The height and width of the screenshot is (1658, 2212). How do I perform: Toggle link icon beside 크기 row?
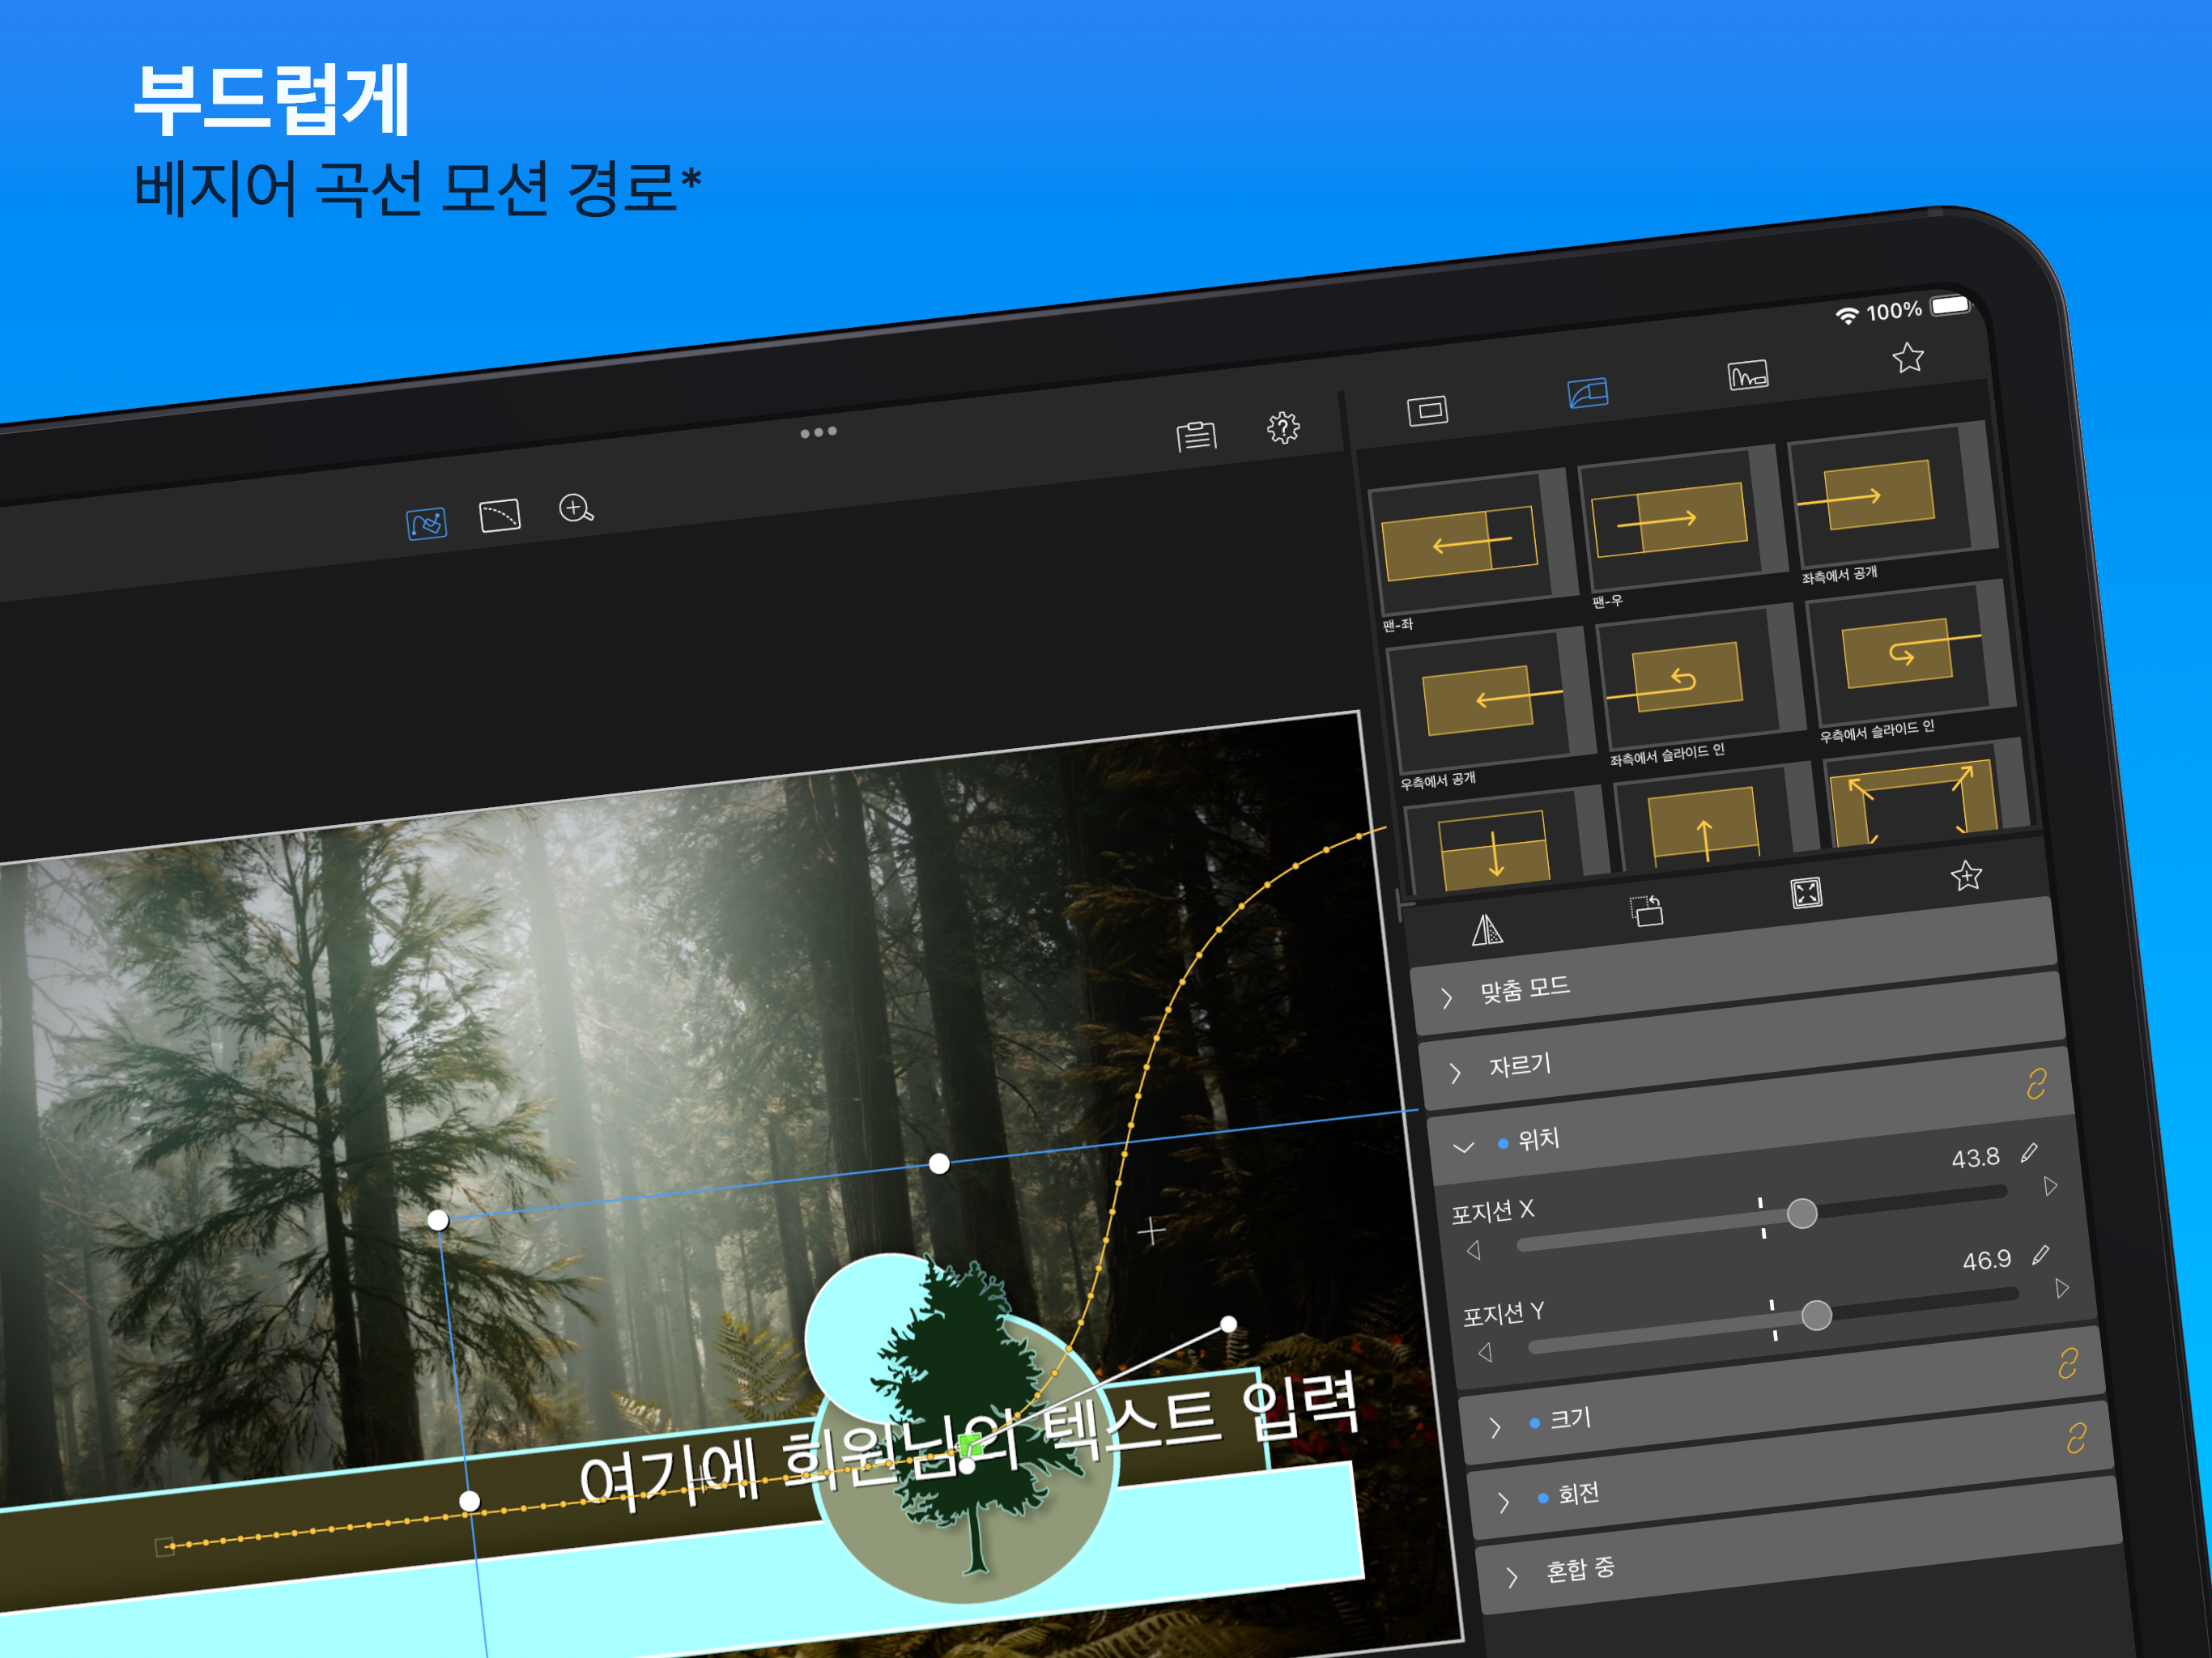[x=2076, y=1438]
